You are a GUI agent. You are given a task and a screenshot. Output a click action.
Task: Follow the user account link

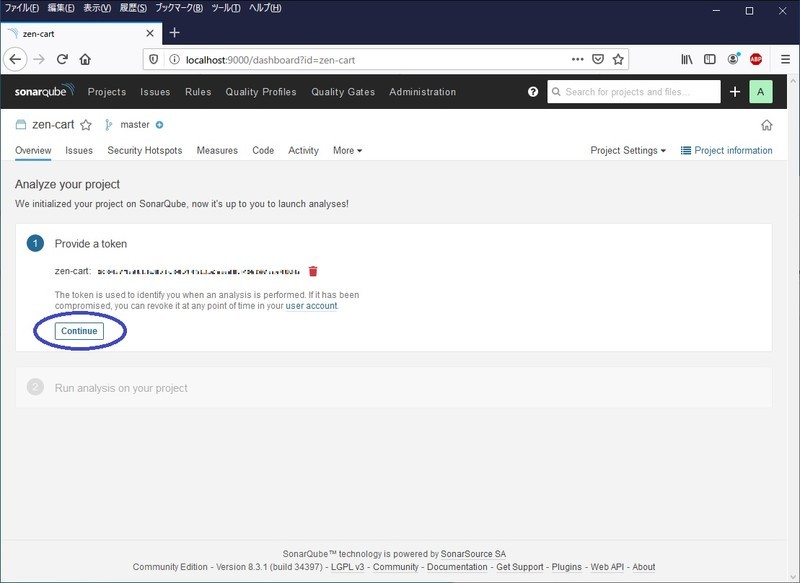pyautogui.click(x=311, y=306)
